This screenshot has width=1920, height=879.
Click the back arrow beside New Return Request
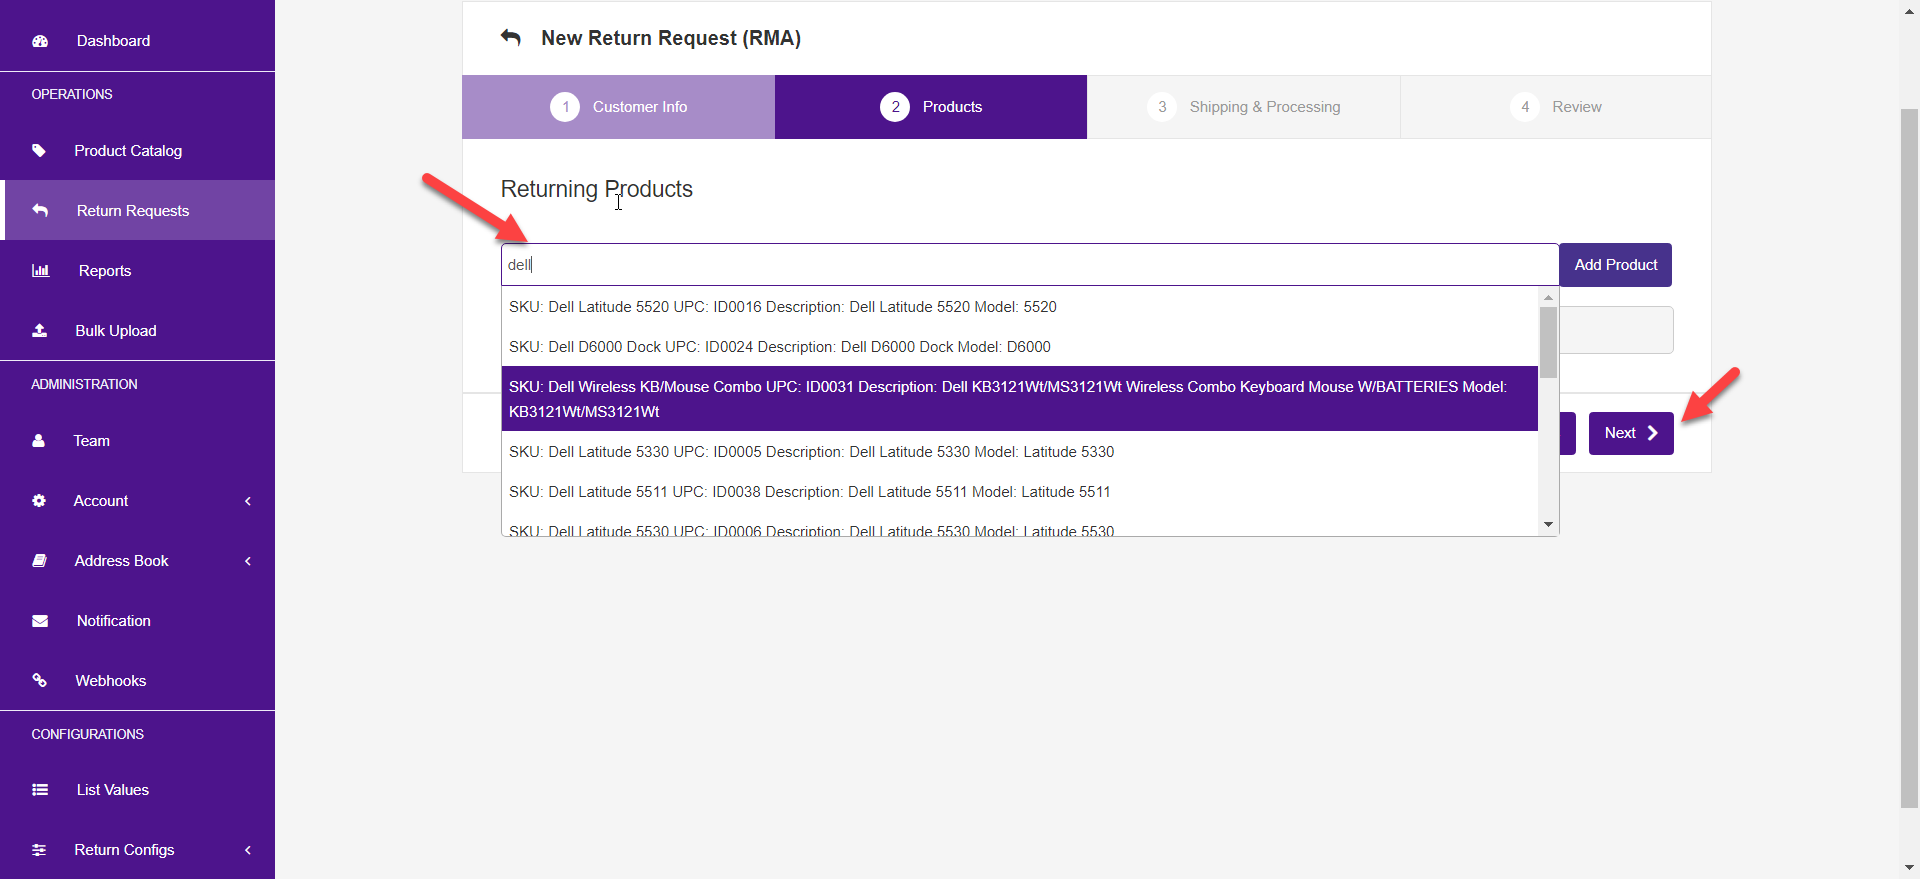[511, 37]
